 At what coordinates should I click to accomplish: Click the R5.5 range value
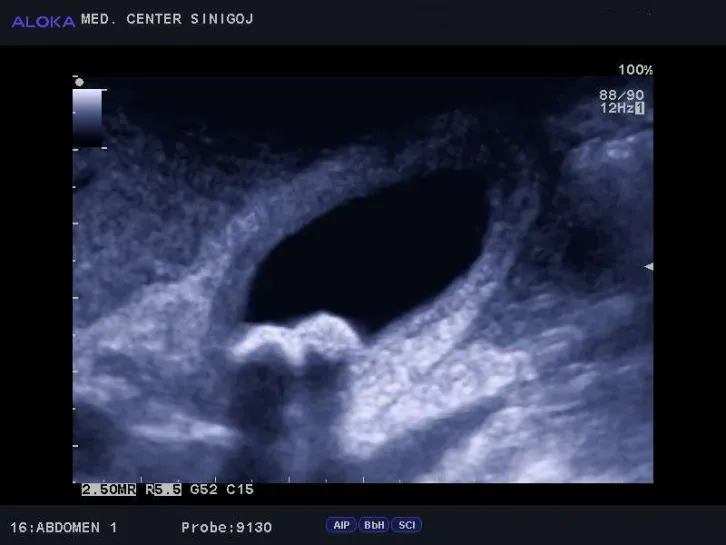pyautogui.click(x=163, y=489)
